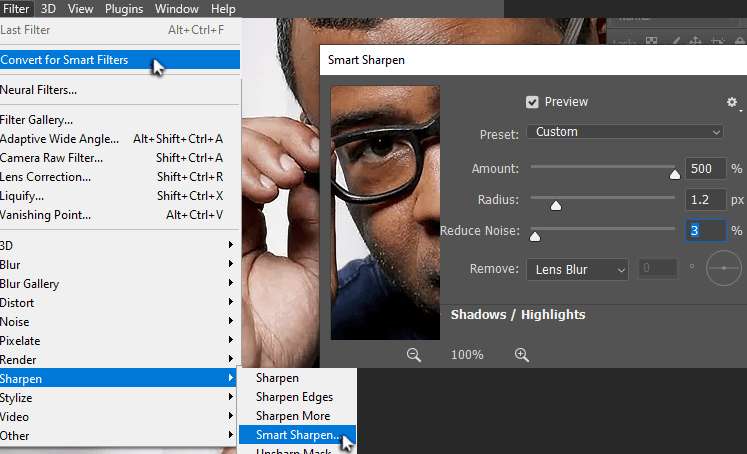
Task: Open Neural Filters from the Filter menu
Action: (39, 90)
